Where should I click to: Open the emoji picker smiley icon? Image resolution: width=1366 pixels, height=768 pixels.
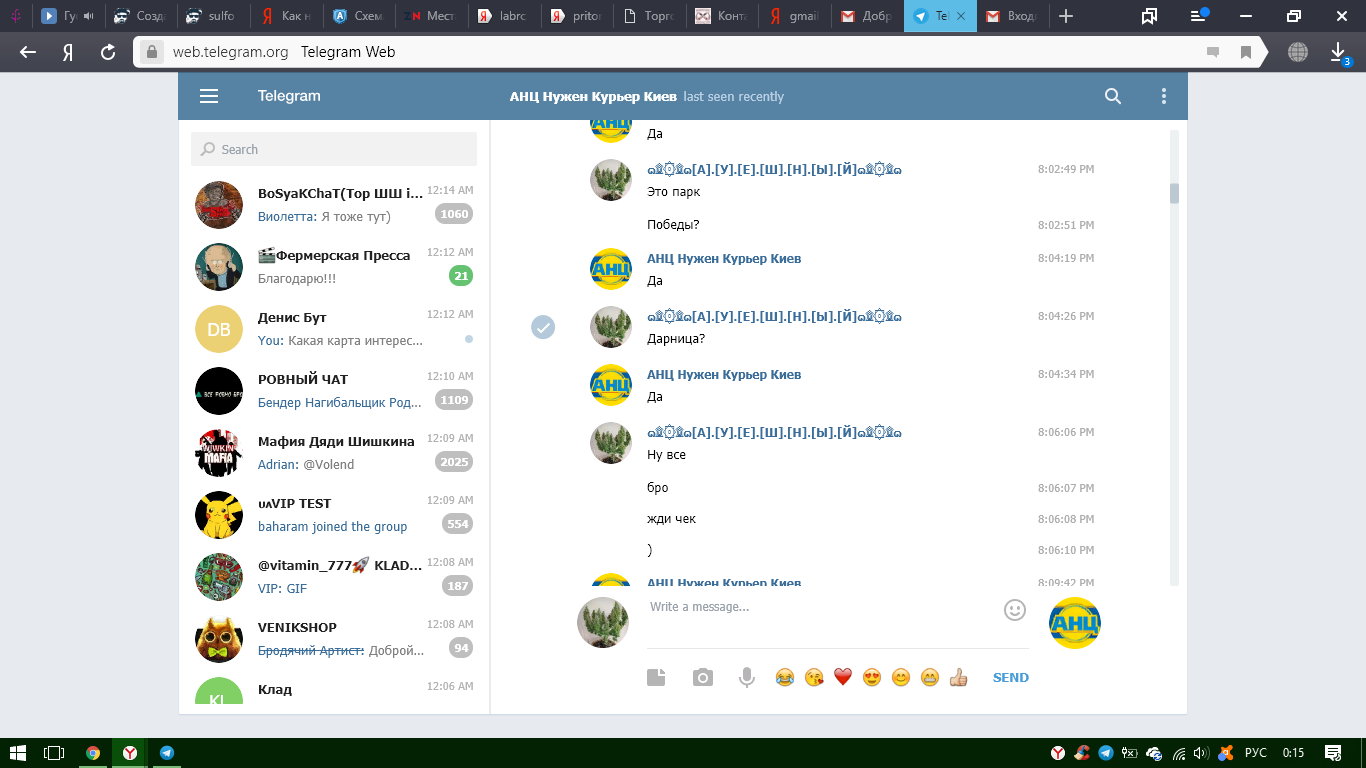coord(1015,610)
